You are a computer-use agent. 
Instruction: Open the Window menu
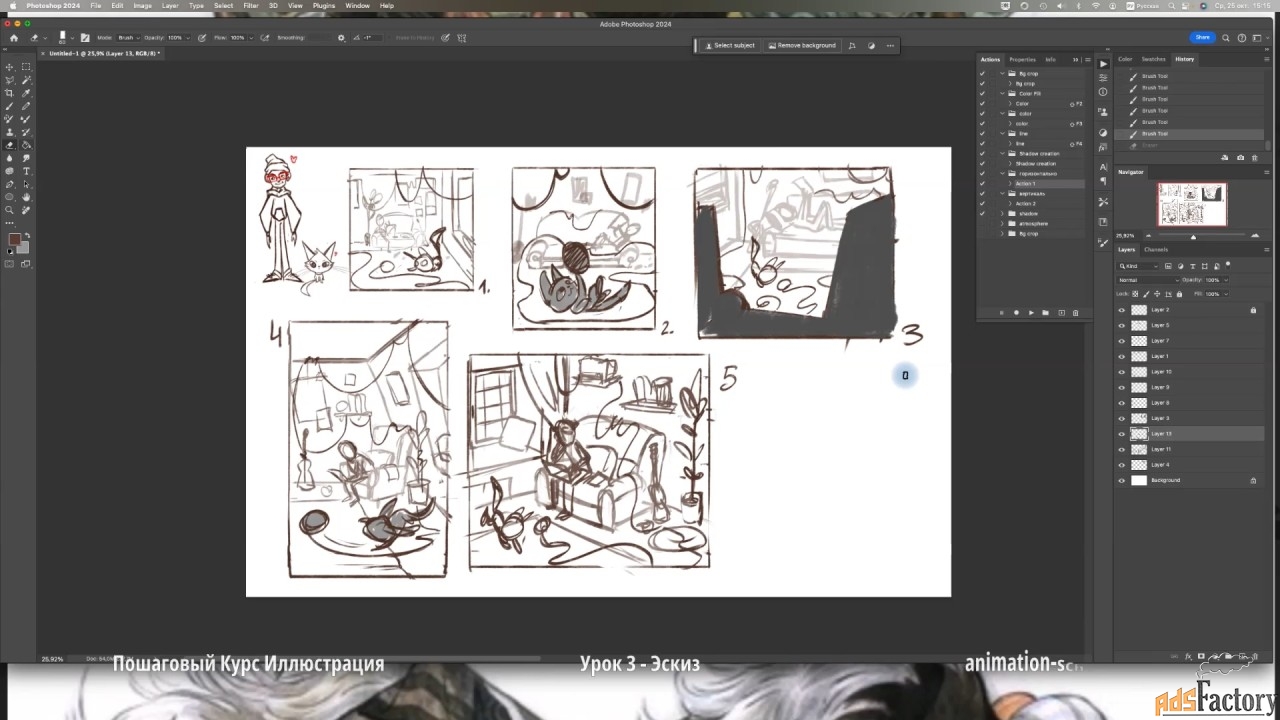(357, 6)
